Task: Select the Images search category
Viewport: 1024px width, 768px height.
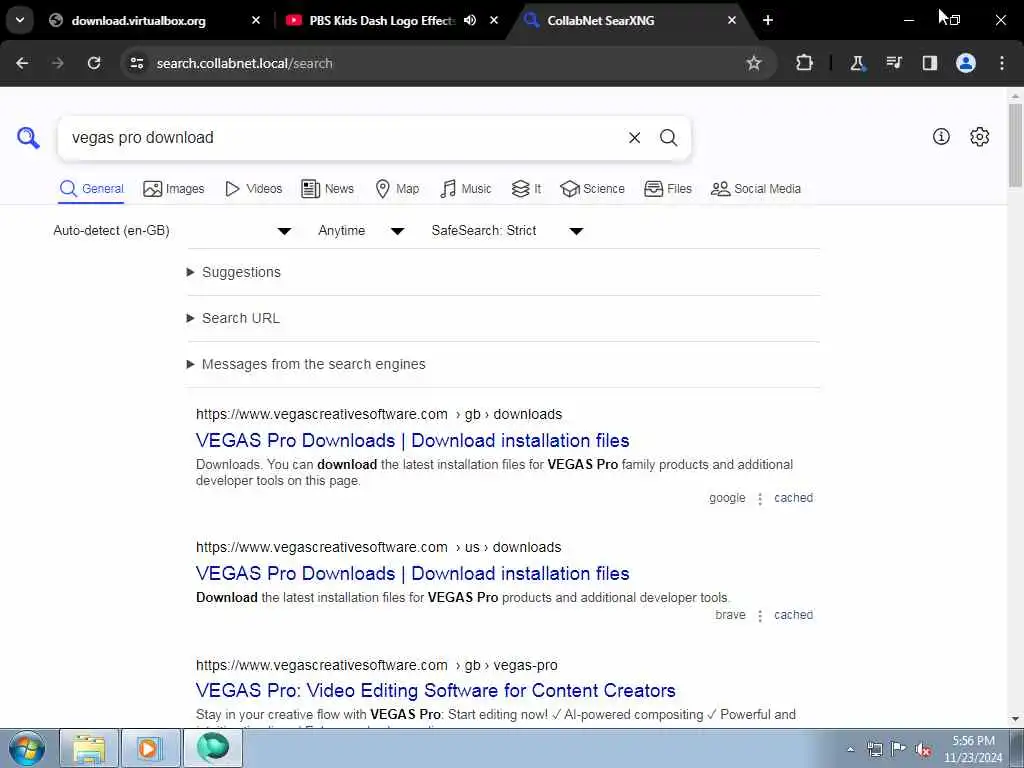Action: click(174, 189)
